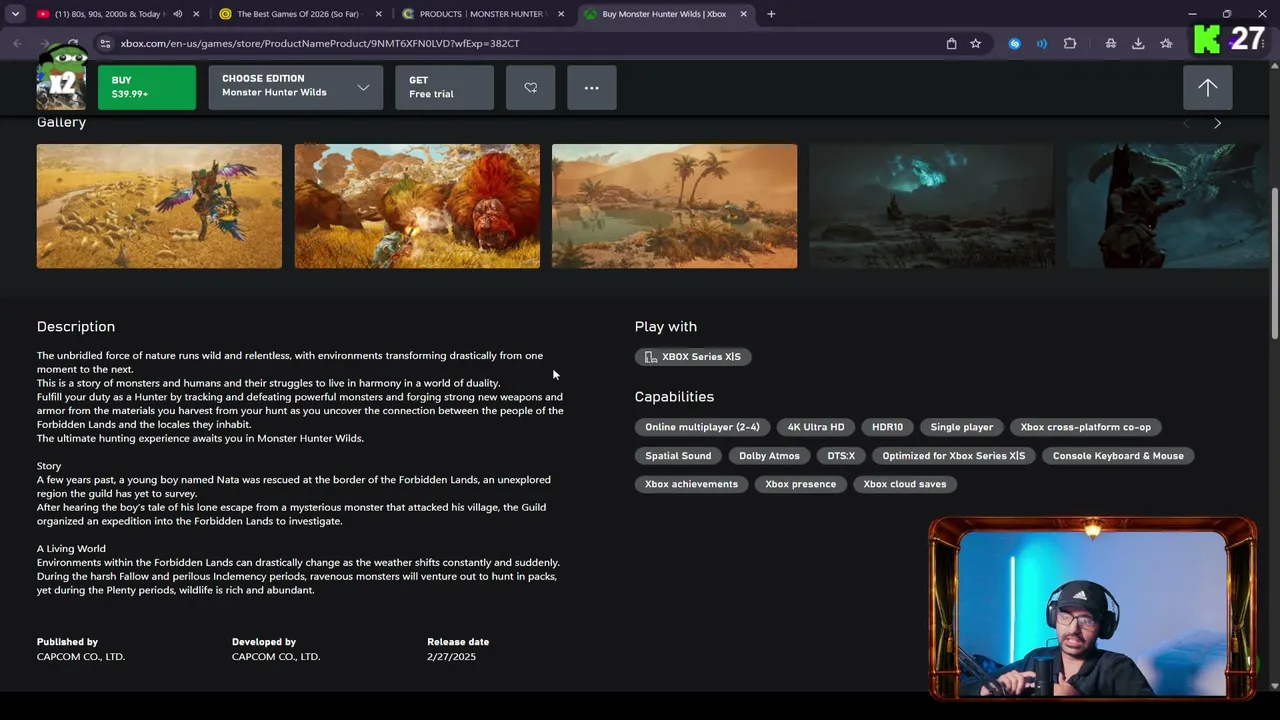Click the 'Story' subheading in description
The image size is (1280, 720).
pos(49,466)
